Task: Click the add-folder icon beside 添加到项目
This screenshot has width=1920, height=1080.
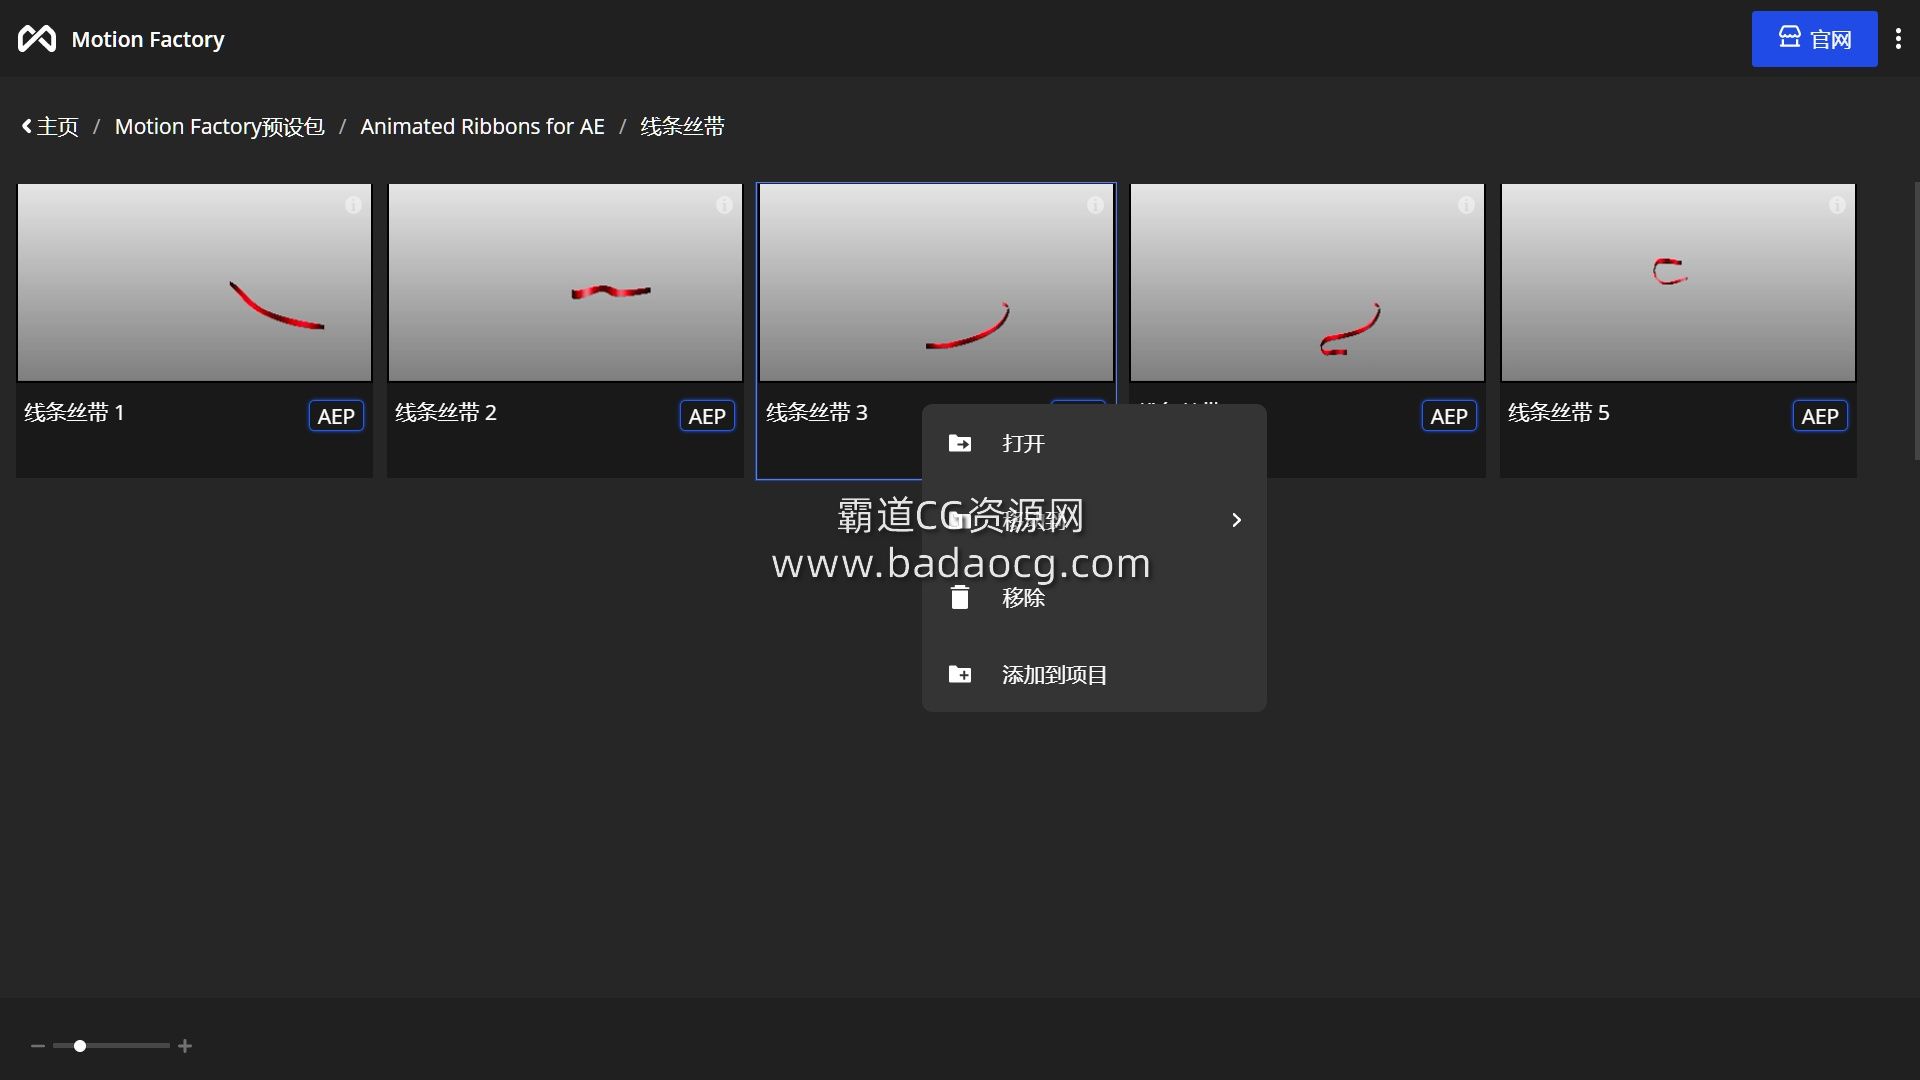Action: pyautogui.click(x=960, y=675)
